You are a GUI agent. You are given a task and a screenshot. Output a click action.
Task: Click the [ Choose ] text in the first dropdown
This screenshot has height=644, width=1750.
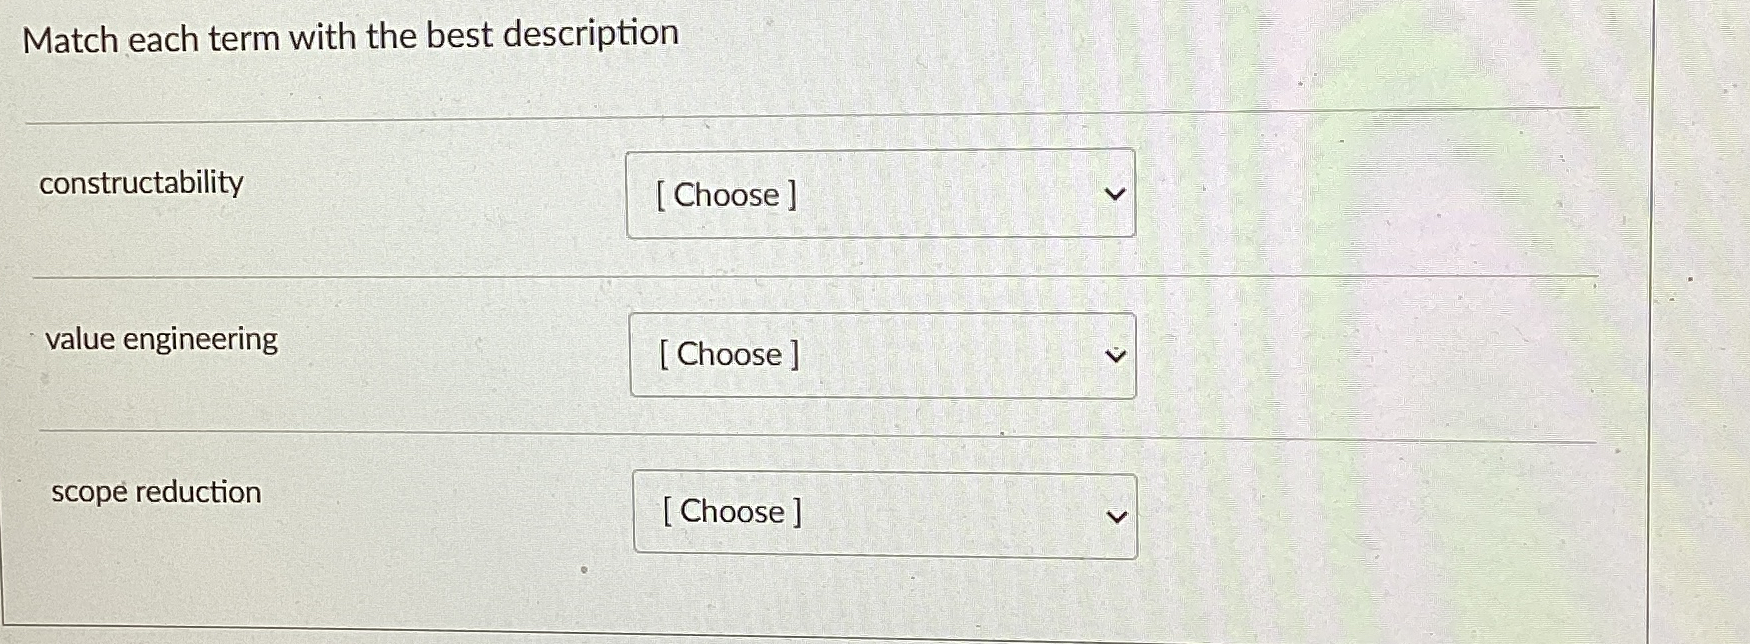[x=726, y=195]
